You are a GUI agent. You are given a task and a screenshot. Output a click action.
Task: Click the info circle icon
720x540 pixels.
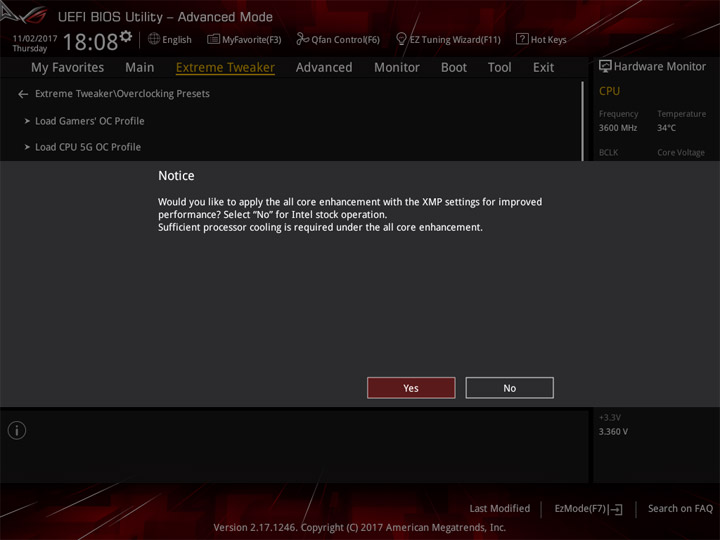click(x=17, y=431)
